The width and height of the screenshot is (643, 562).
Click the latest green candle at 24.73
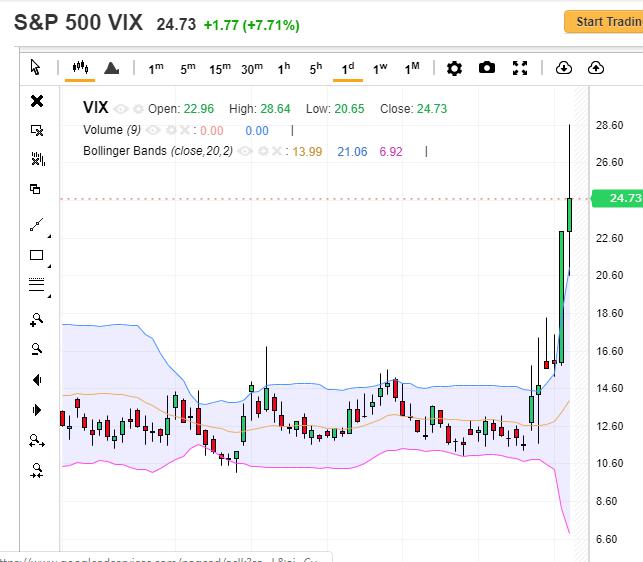(x=569, y=215)
